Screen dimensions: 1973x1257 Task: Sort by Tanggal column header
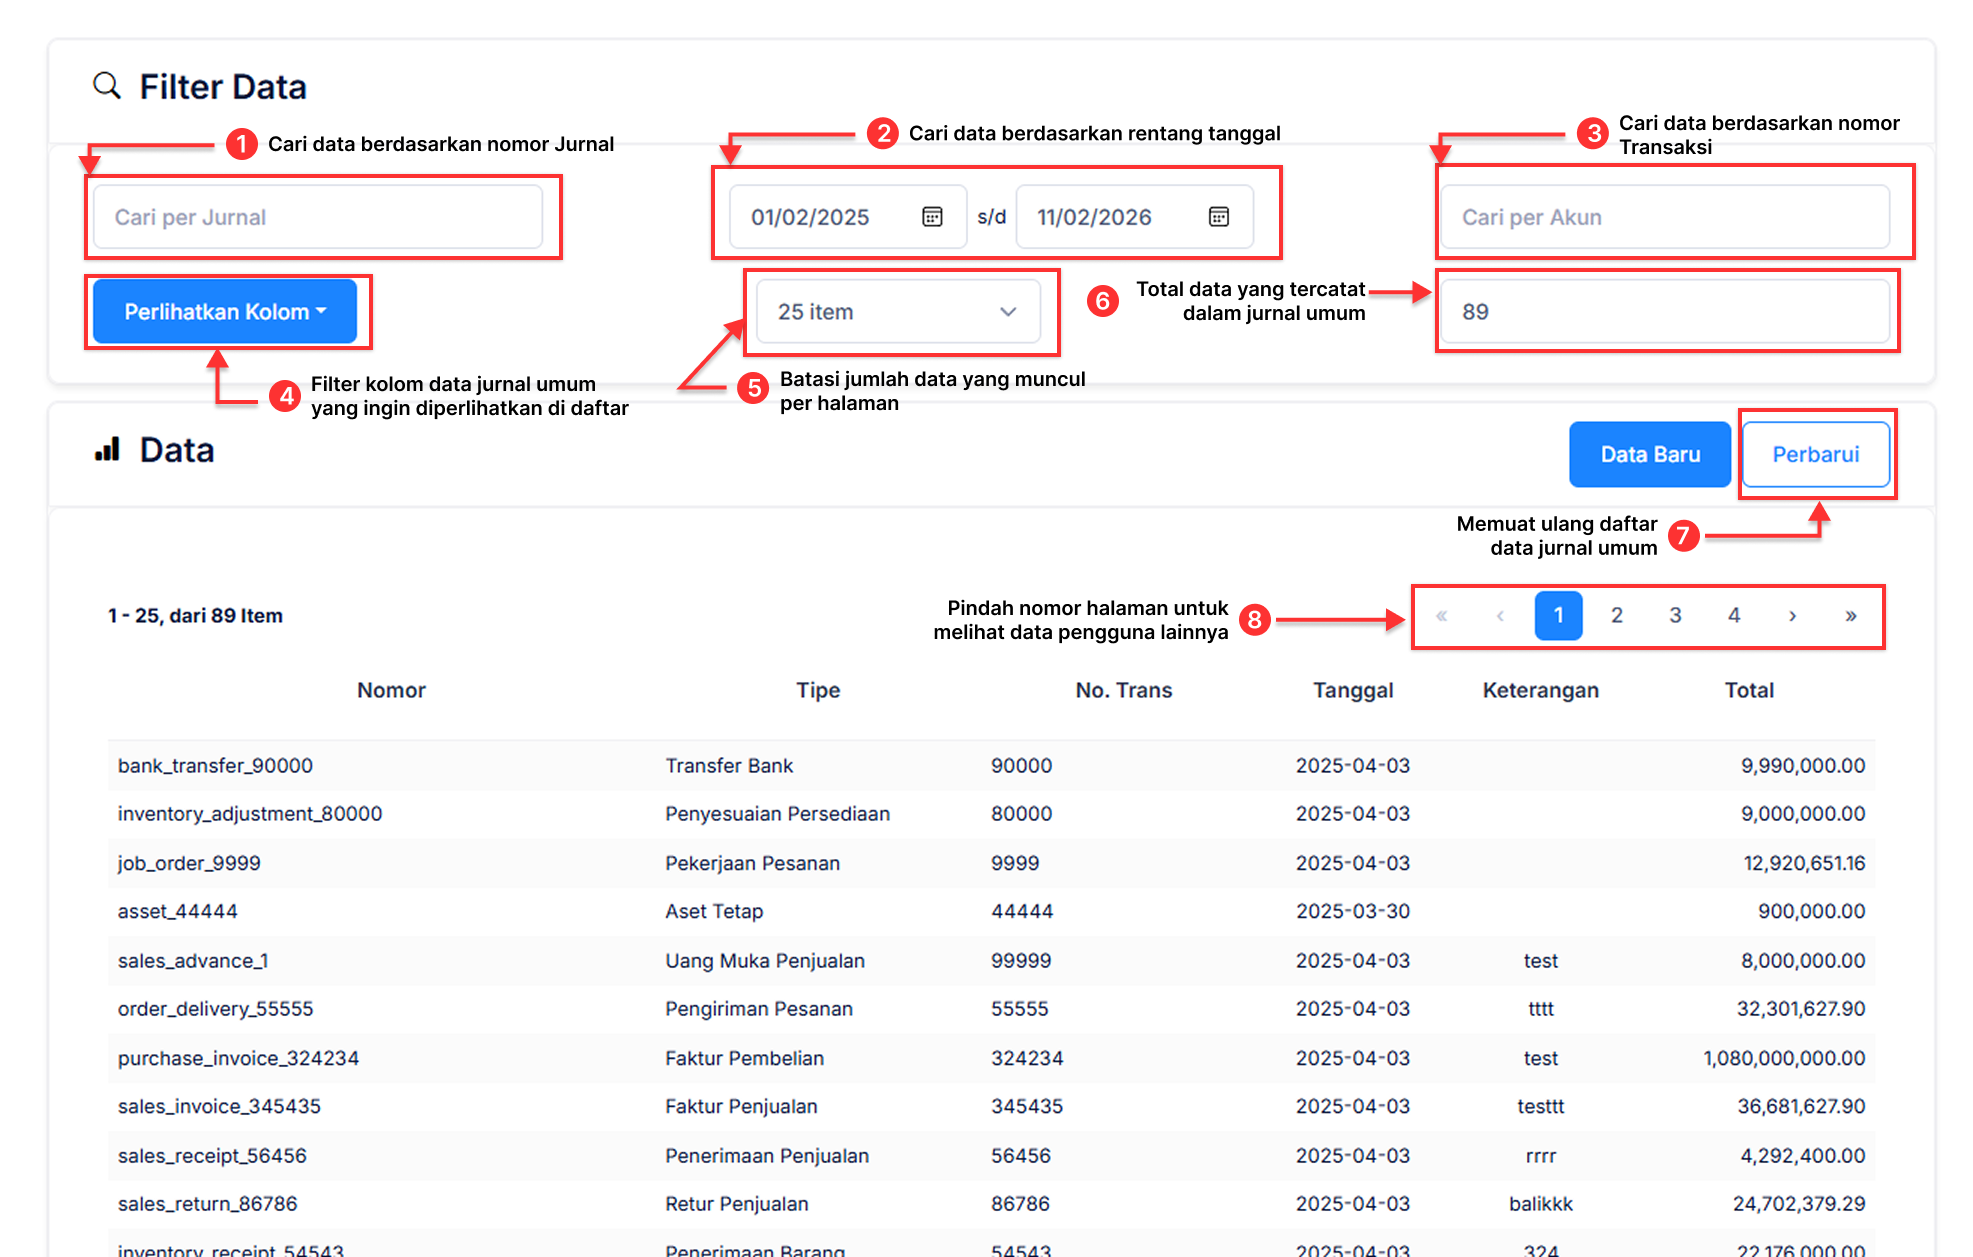1352,690
